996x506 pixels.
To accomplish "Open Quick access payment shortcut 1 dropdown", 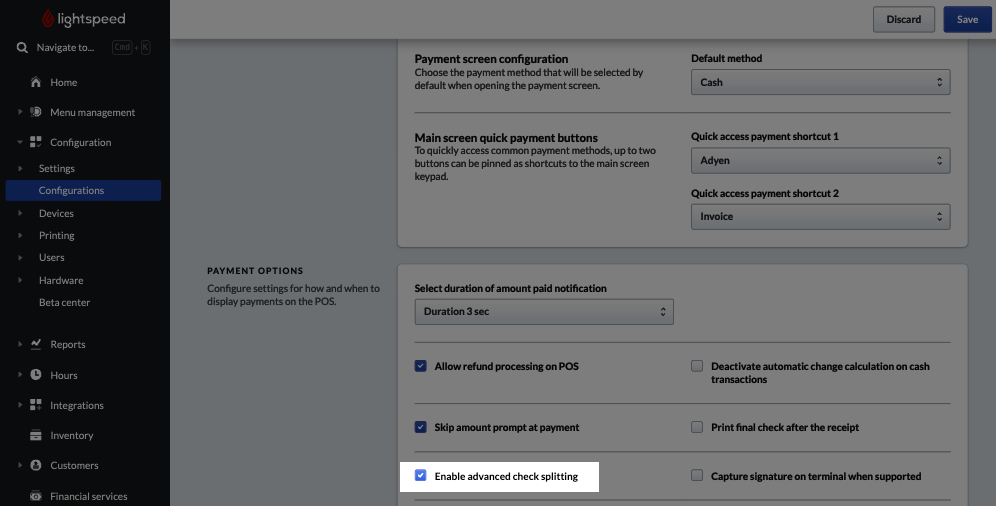I will coord(820,160).
